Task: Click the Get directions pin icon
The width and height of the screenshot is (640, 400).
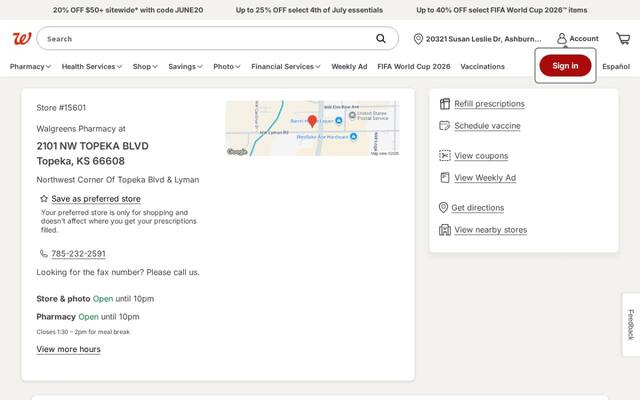Action: point(443,207)
